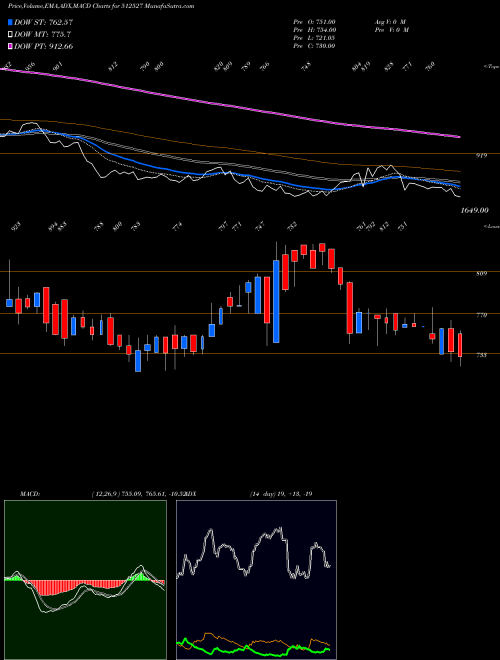Image resolution: width=500 pixels, height=660 pixels.
Task: Click the '<Tops' marker label
Action: [x=491, y=67]
